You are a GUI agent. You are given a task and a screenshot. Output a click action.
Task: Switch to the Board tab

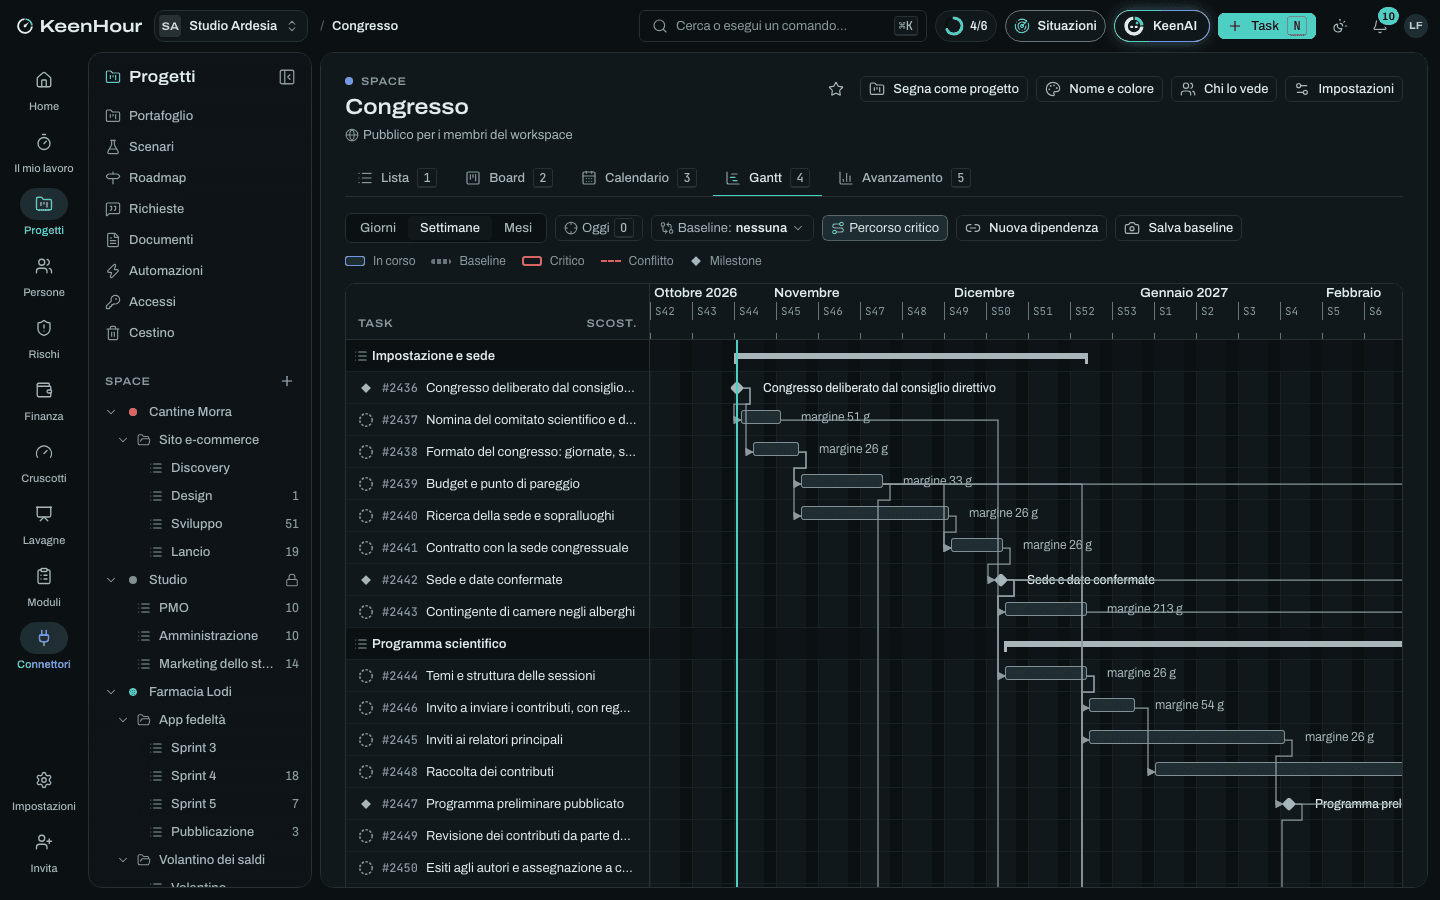click(x=508, y=178)
